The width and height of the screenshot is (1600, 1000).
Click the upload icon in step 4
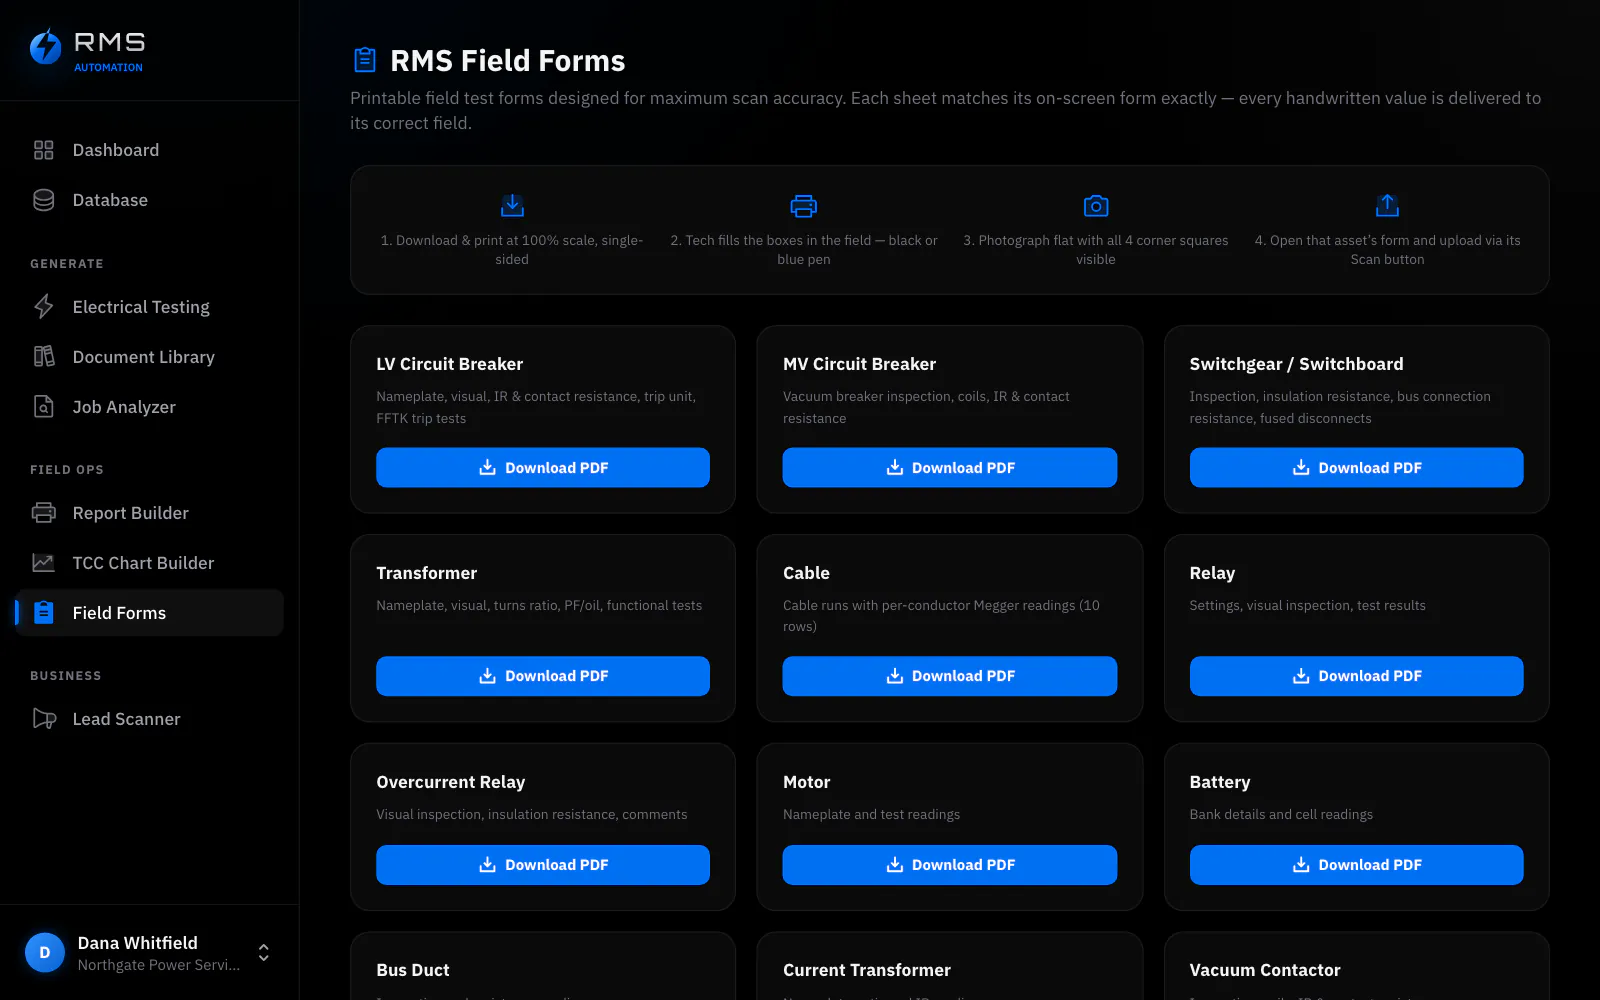point(1387,206)
